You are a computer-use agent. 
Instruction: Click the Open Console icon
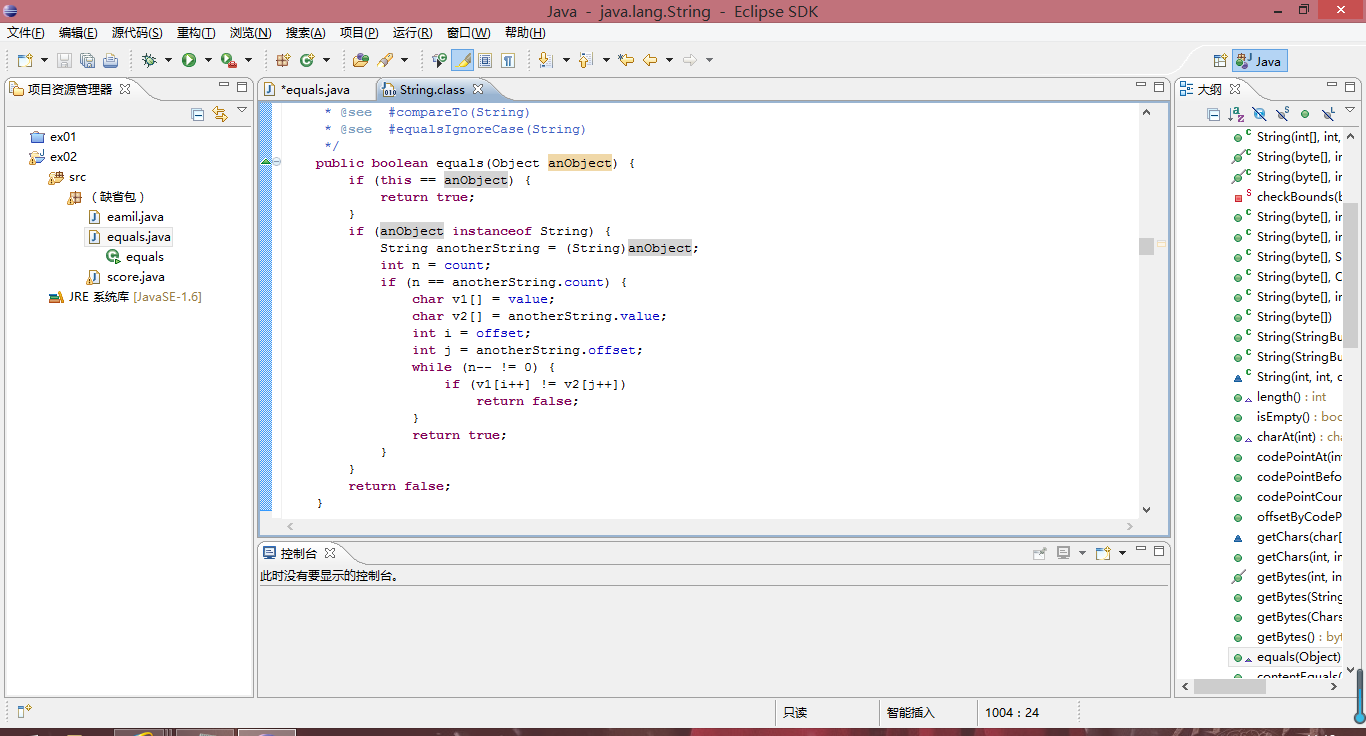pyautogui.click(x=1103, y=552)
